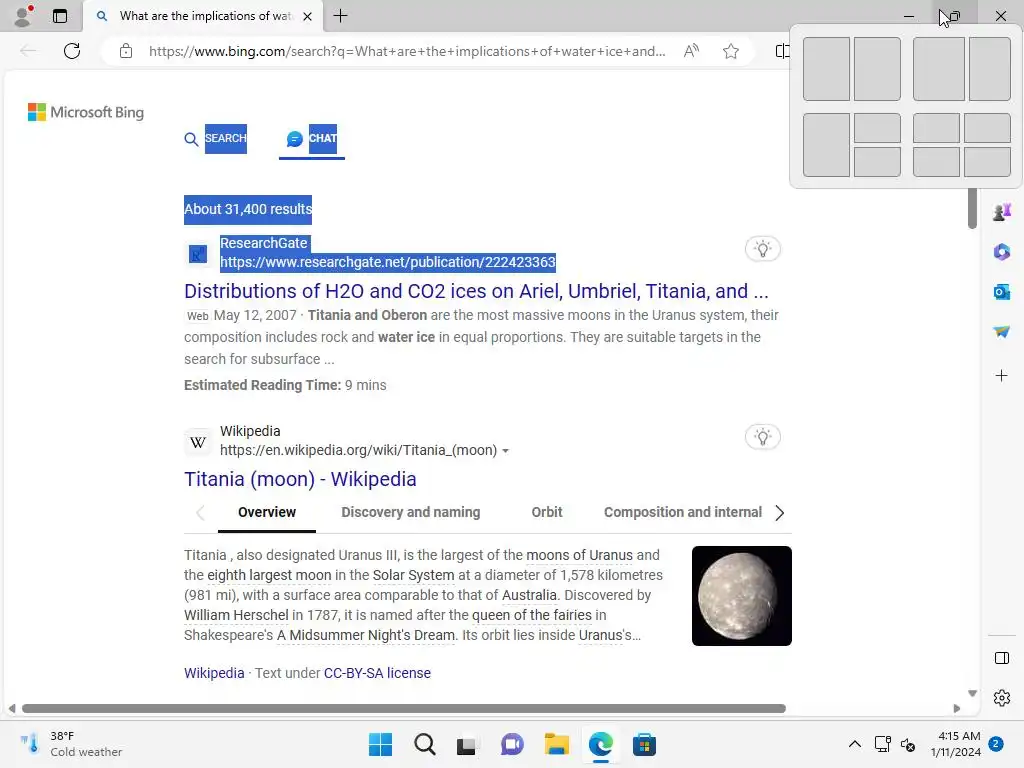Close the Bing search results tab
Viewport: 1024px width, 768px height.
[x=308, y=16]
